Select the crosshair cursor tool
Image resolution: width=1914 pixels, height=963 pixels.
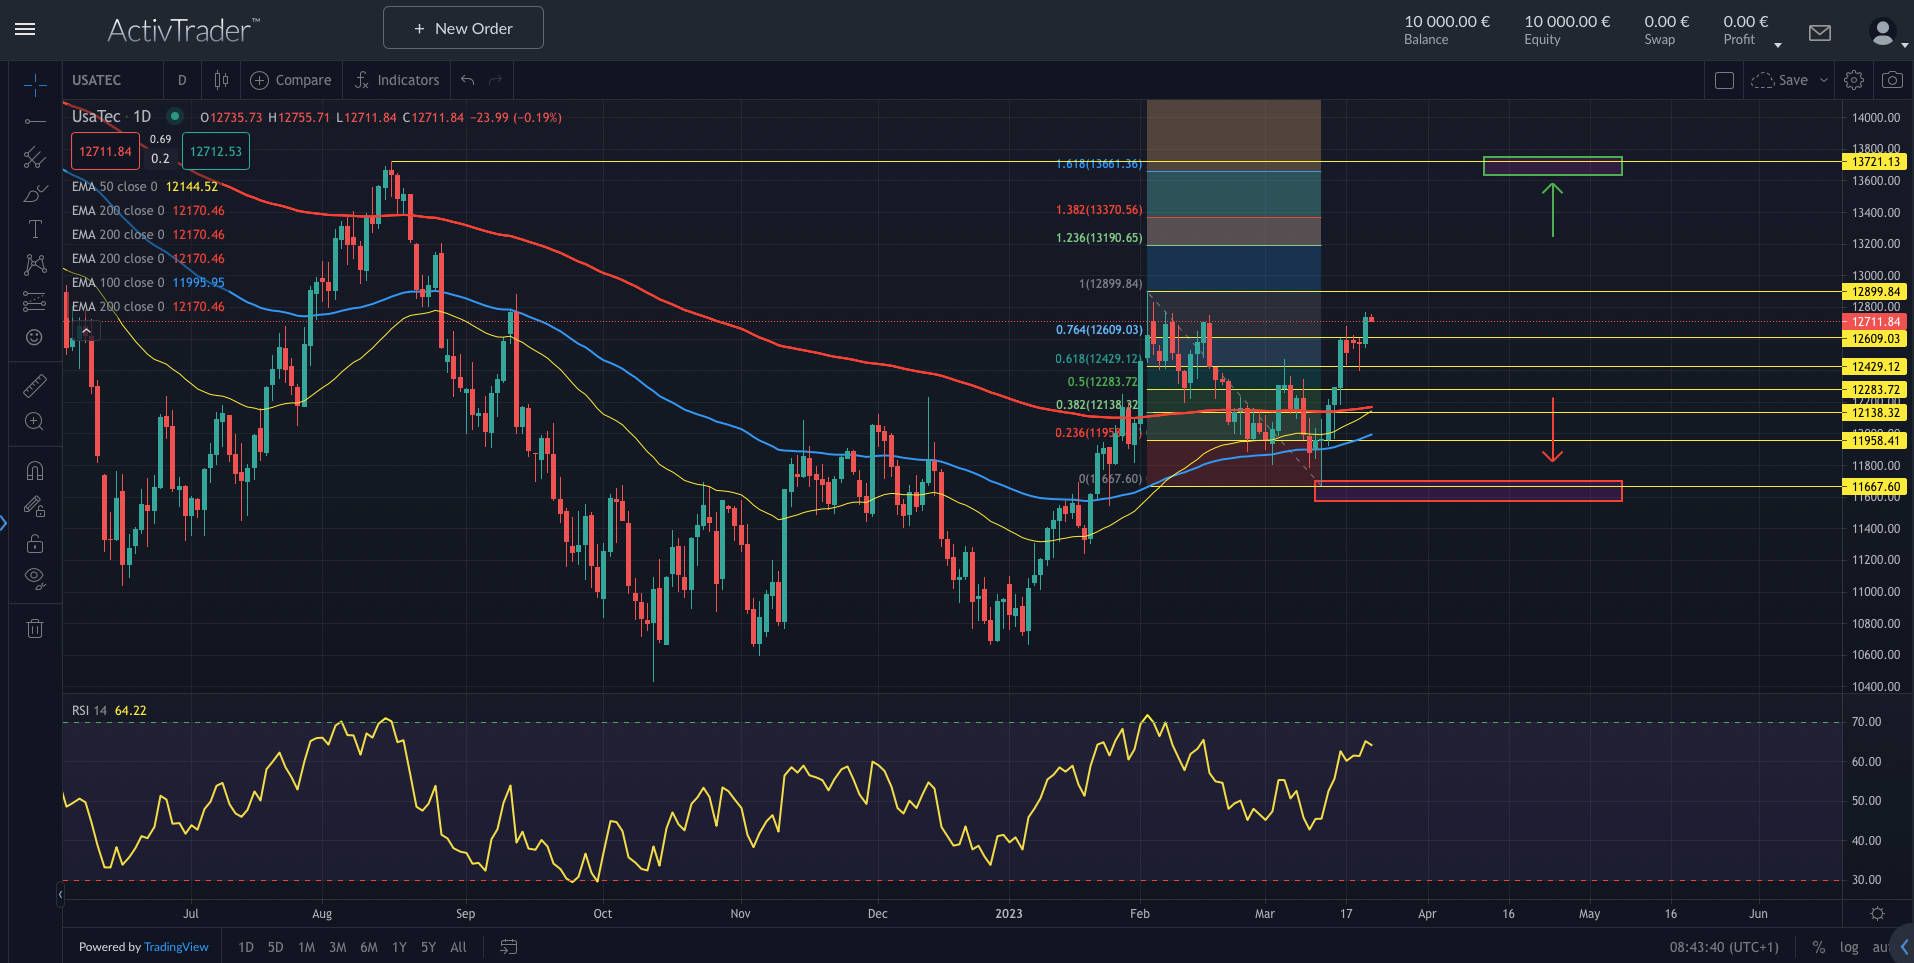point(35,85)
